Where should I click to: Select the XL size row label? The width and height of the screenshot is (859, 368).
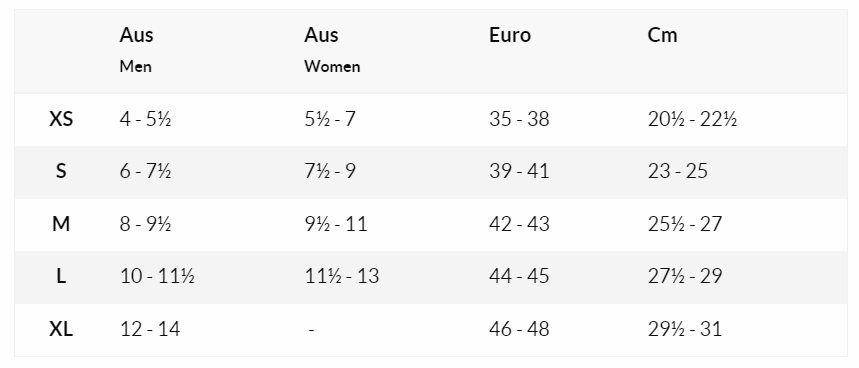pos(61,329)
